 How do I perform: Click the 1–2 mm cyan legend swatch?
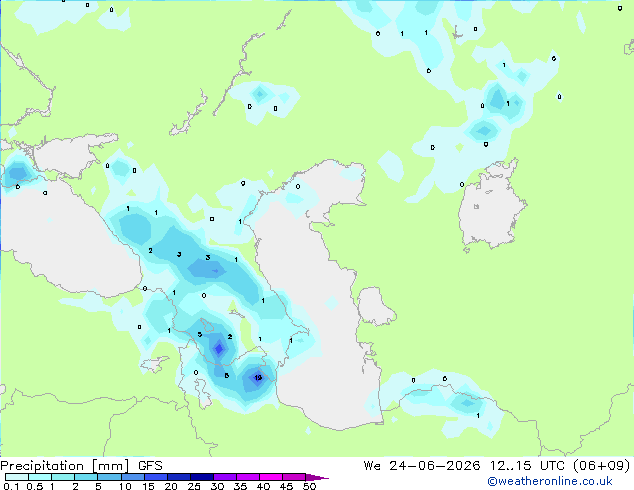pyautogui.click(x=63, y=477)
